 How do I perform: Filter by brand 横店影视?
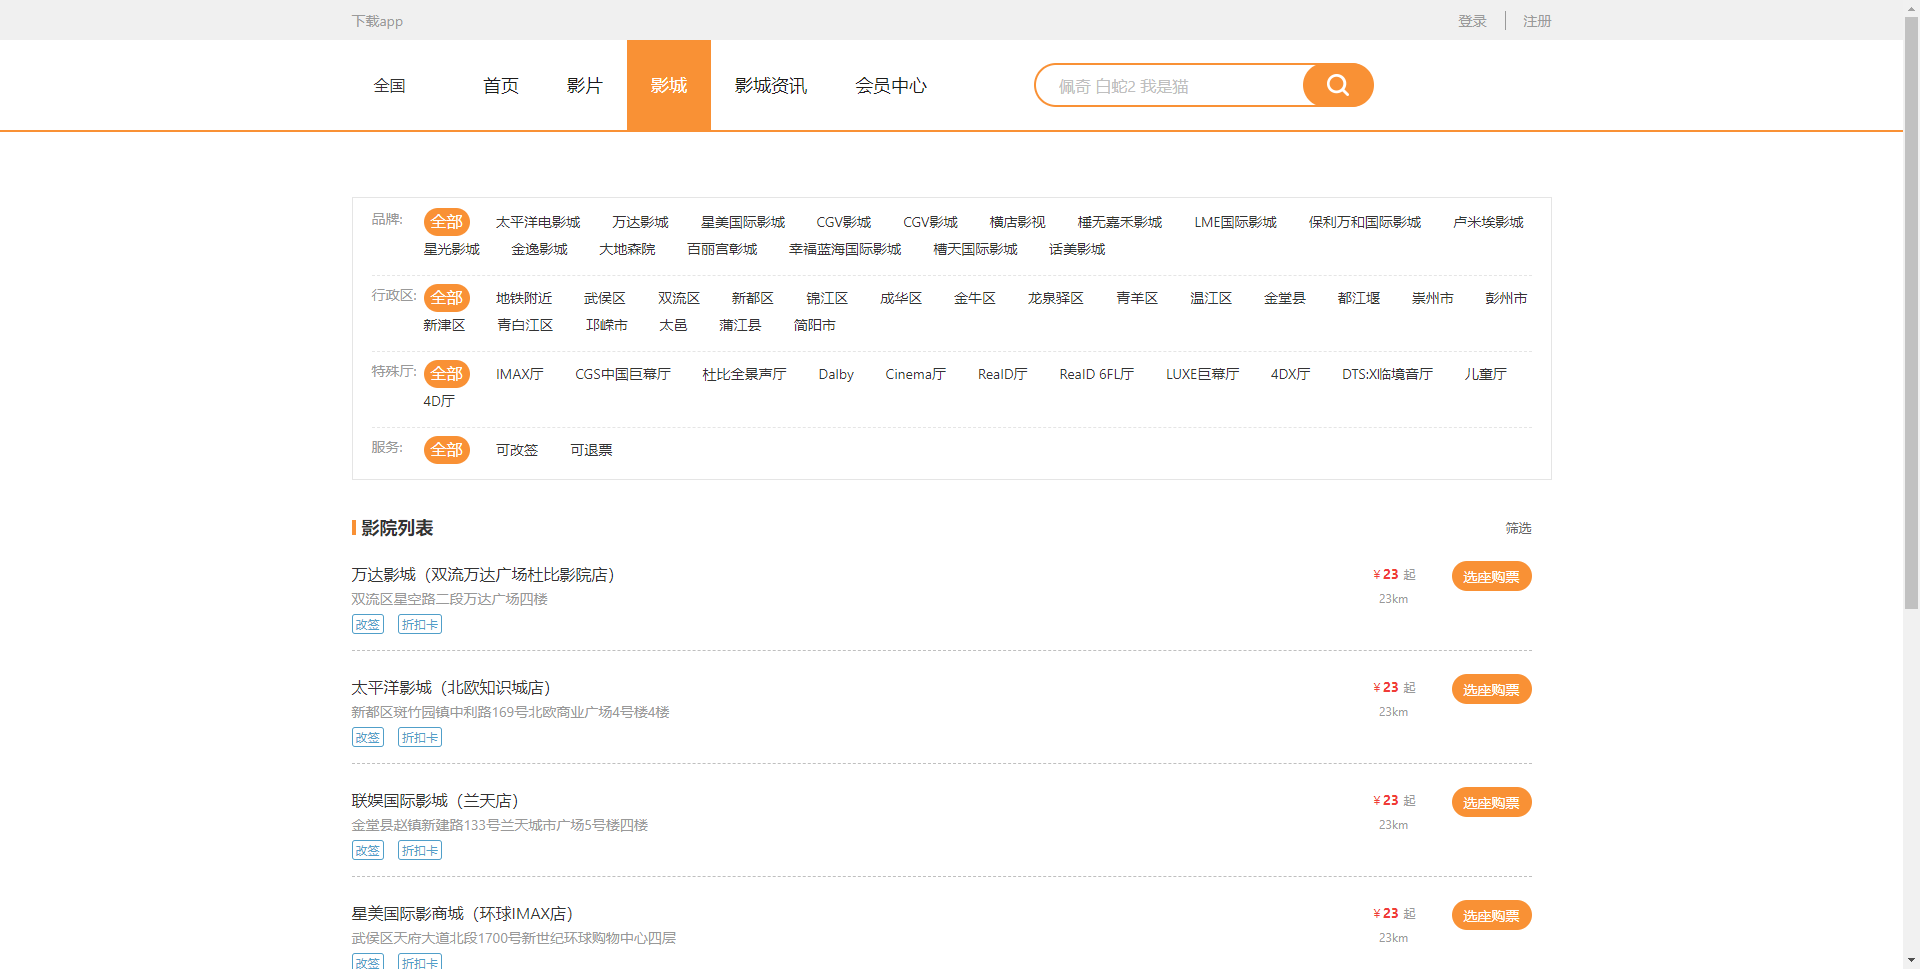1017,222
